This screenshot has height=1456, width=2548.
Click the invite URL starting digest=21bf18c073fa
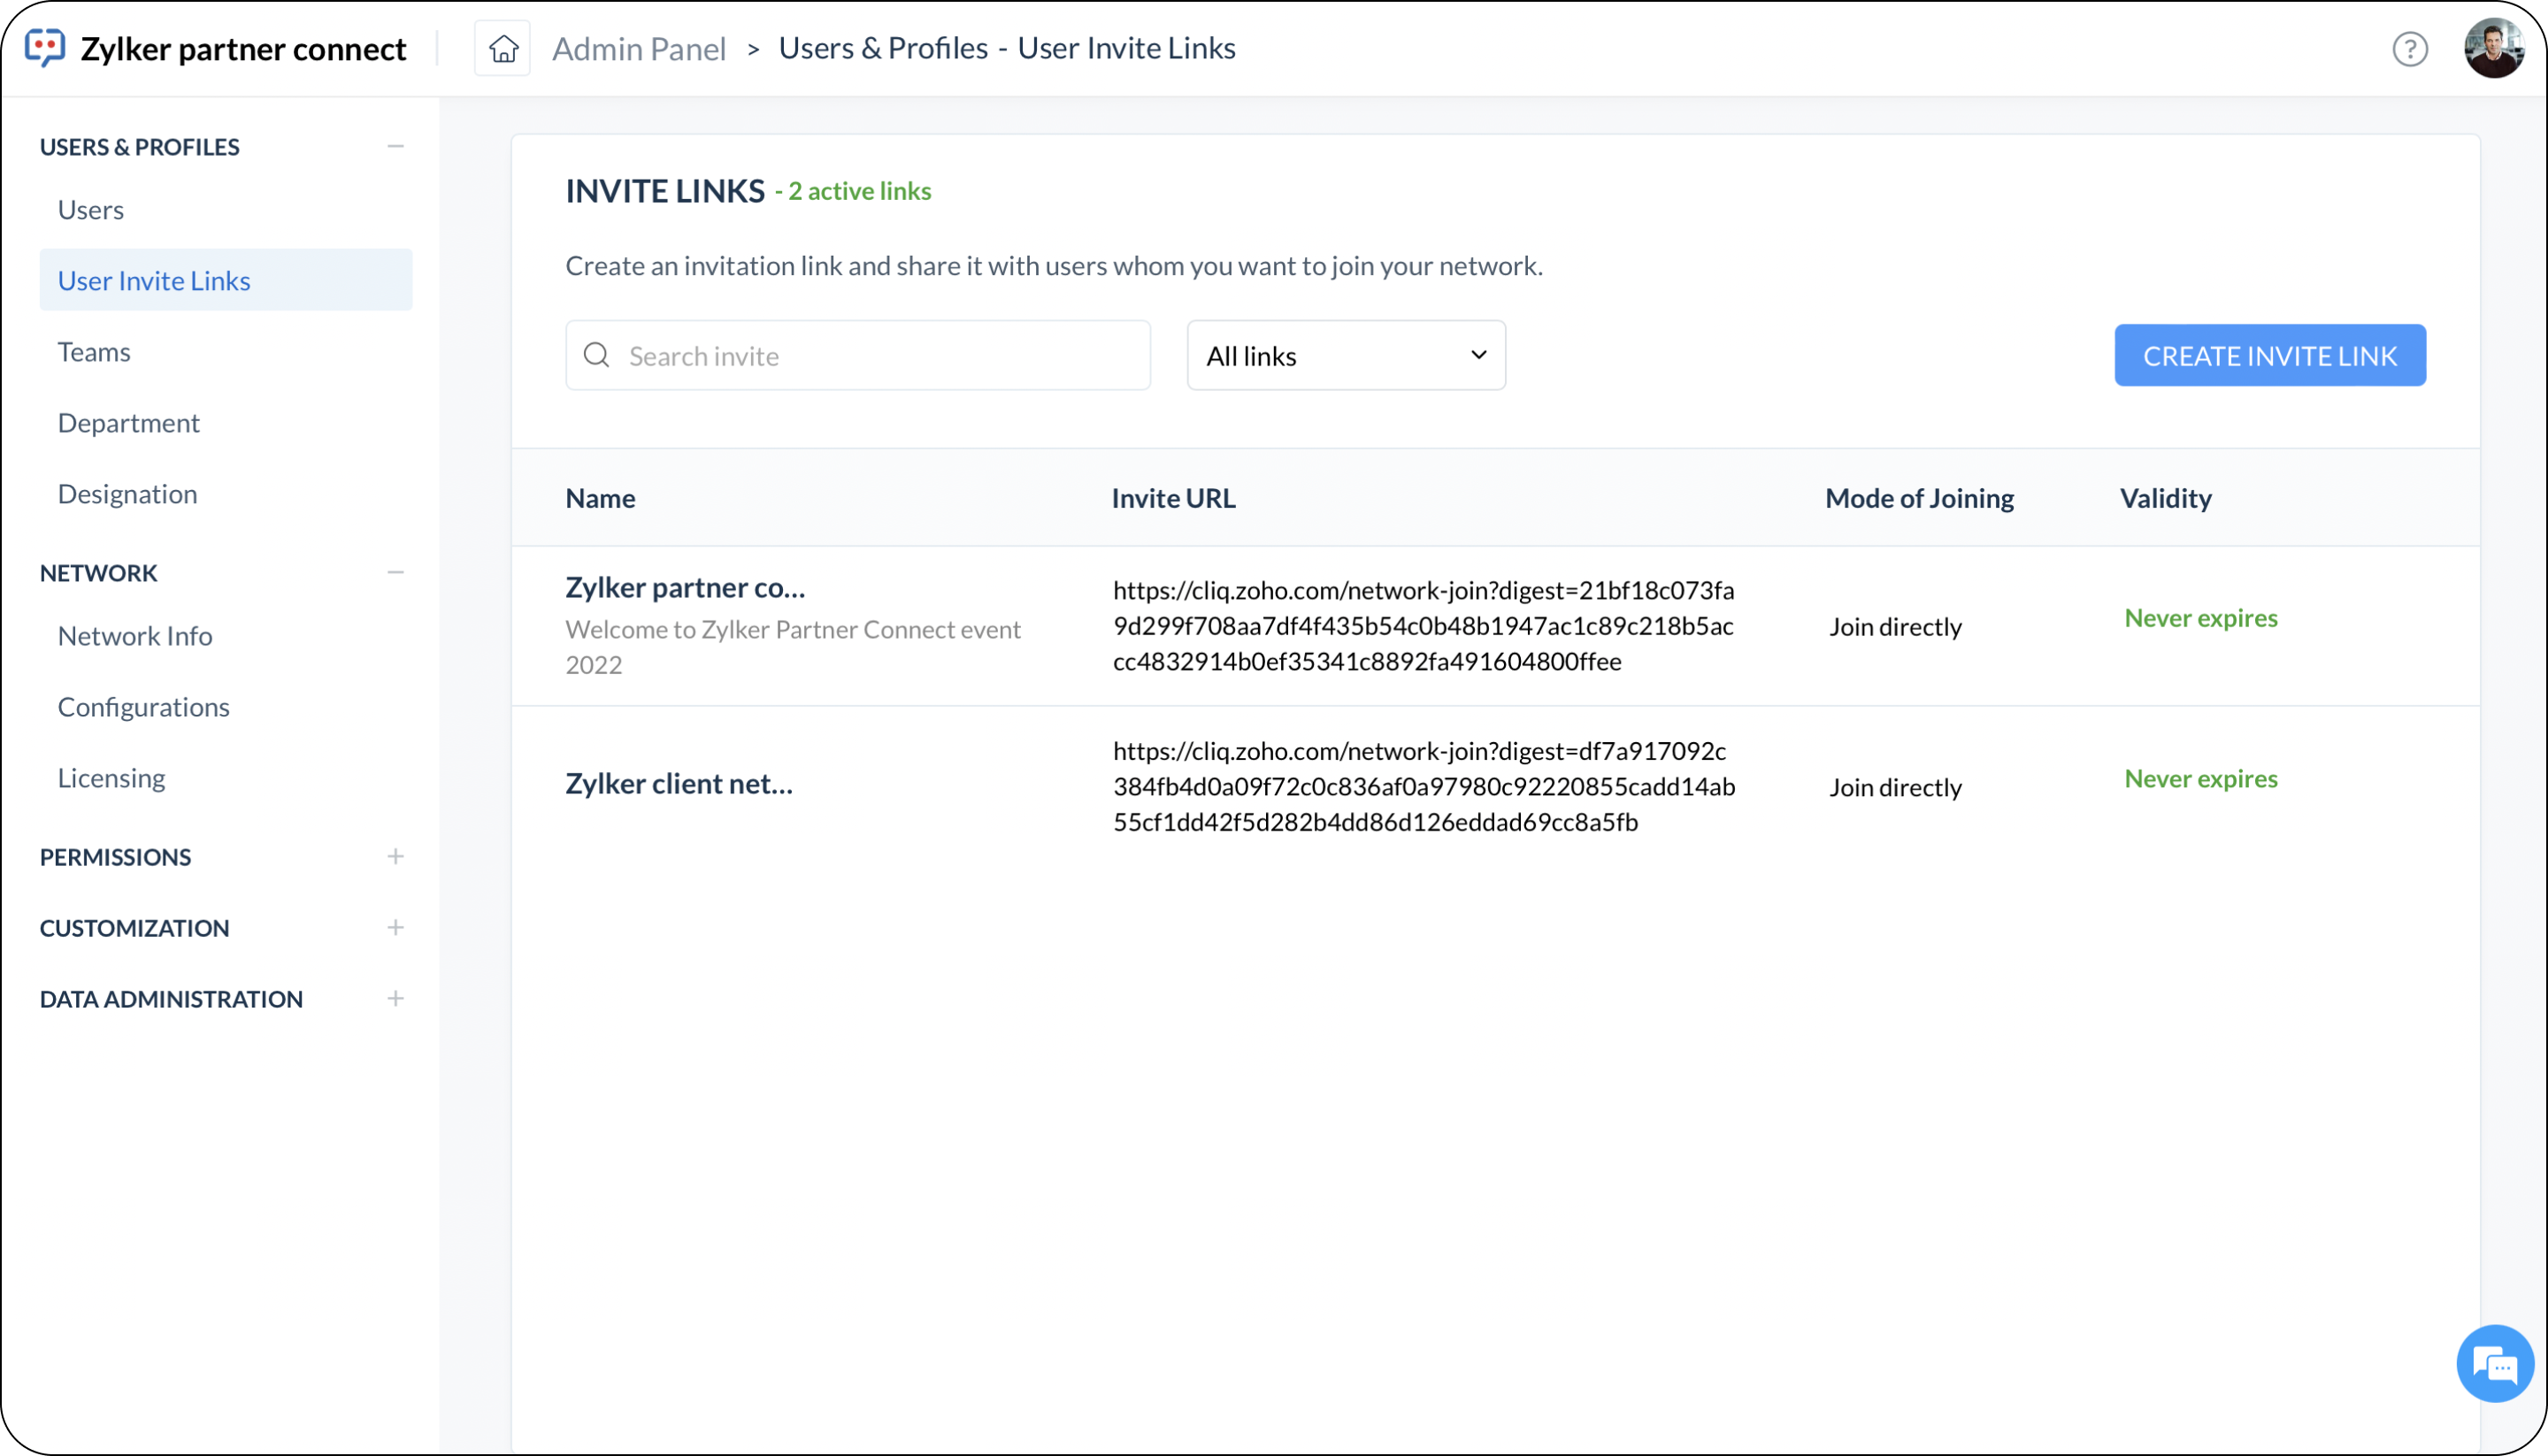click(1424, 626)
